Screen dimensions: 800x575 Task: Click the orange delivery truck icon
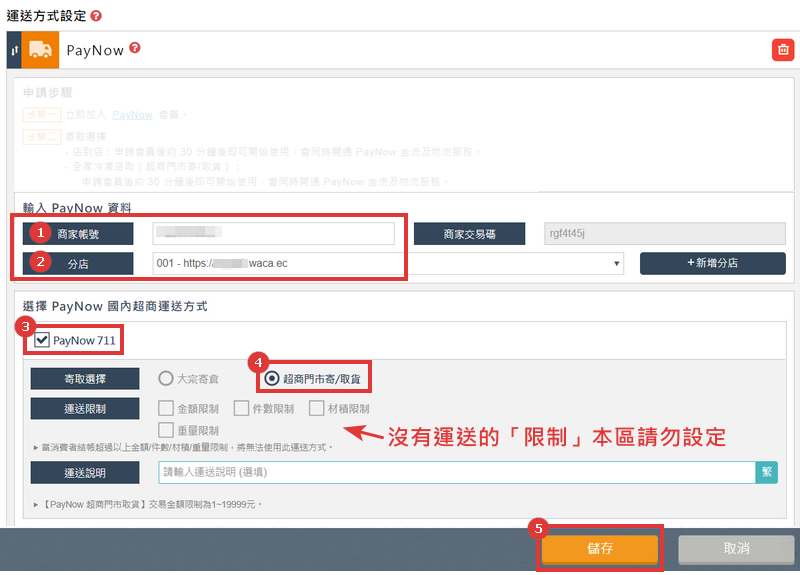[40, 50]
